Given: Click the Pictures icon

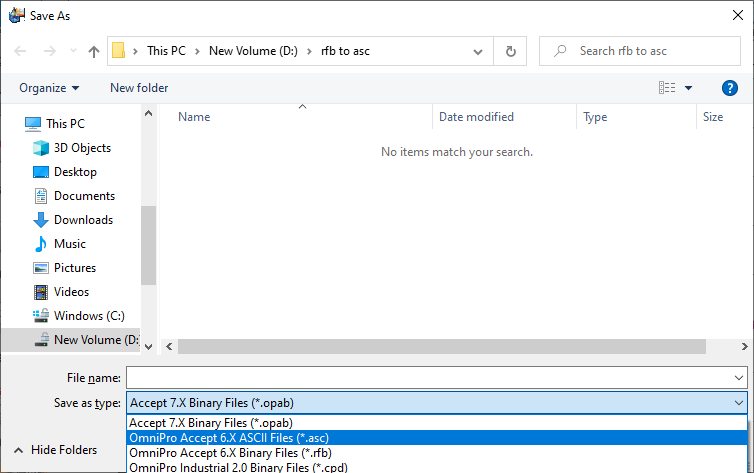Looking at the screenshot, I should [x=41, y=268].
